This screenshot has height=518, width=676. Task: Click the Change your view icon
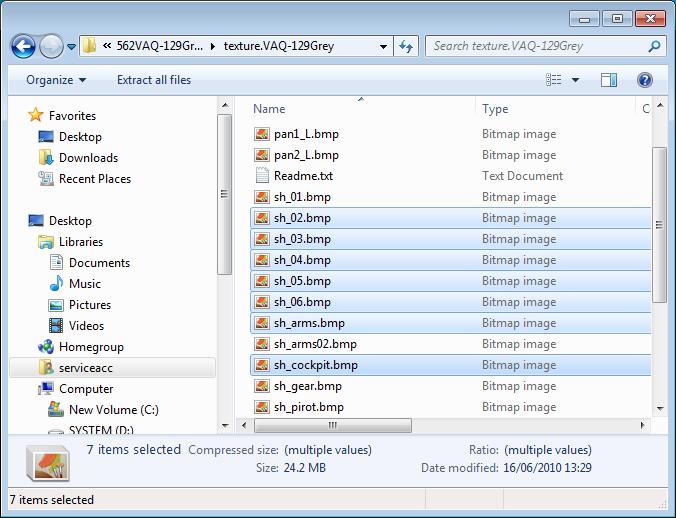tap(554, 80)
